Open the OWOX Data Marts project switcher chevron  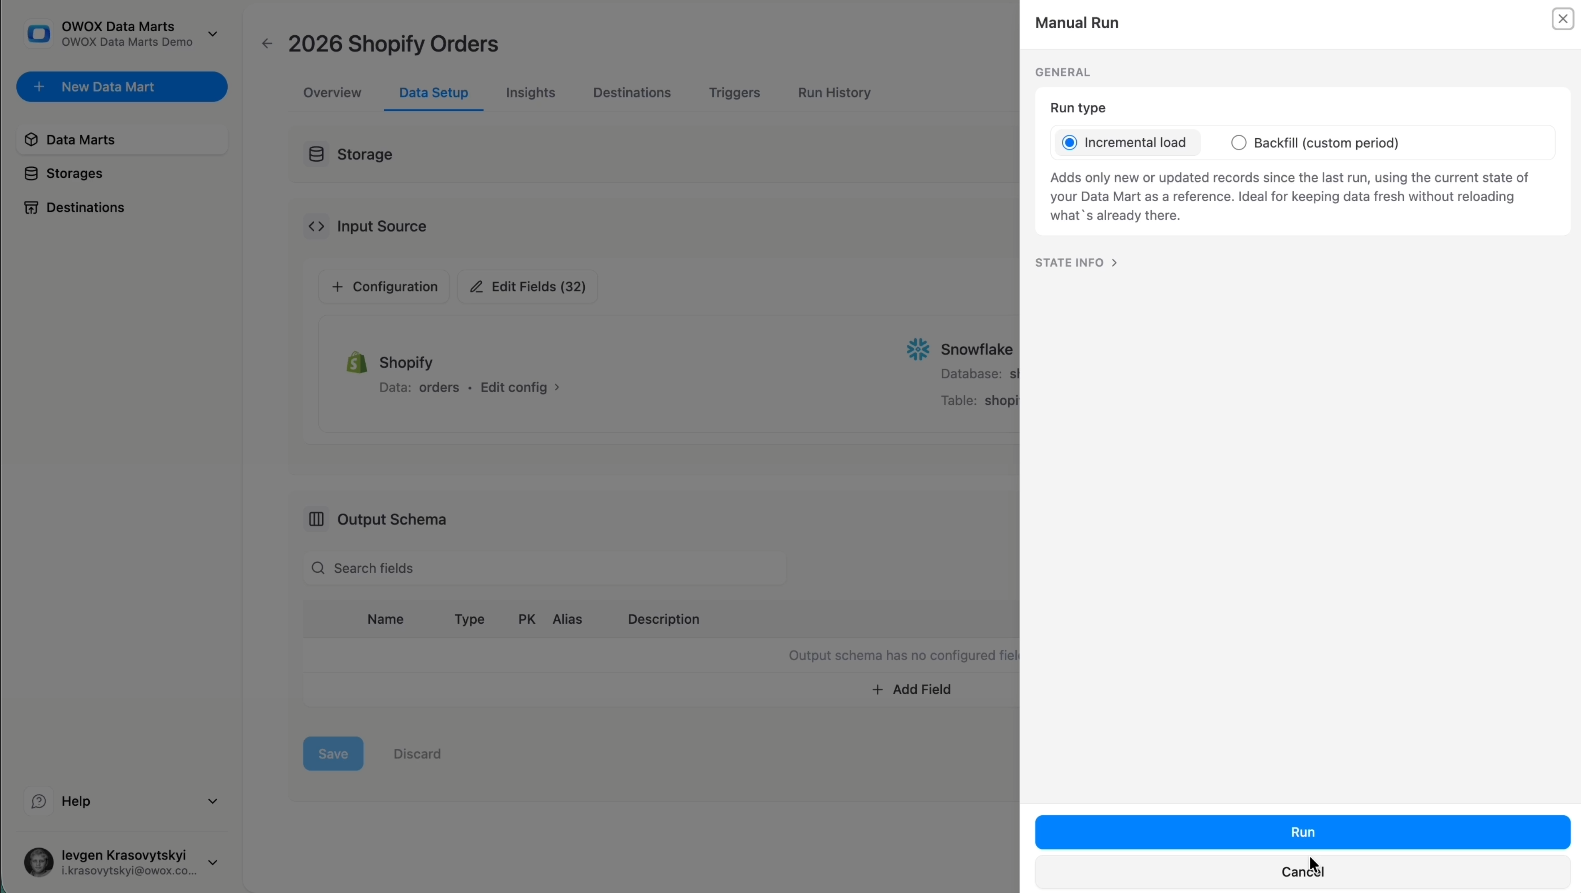(212, 34)
